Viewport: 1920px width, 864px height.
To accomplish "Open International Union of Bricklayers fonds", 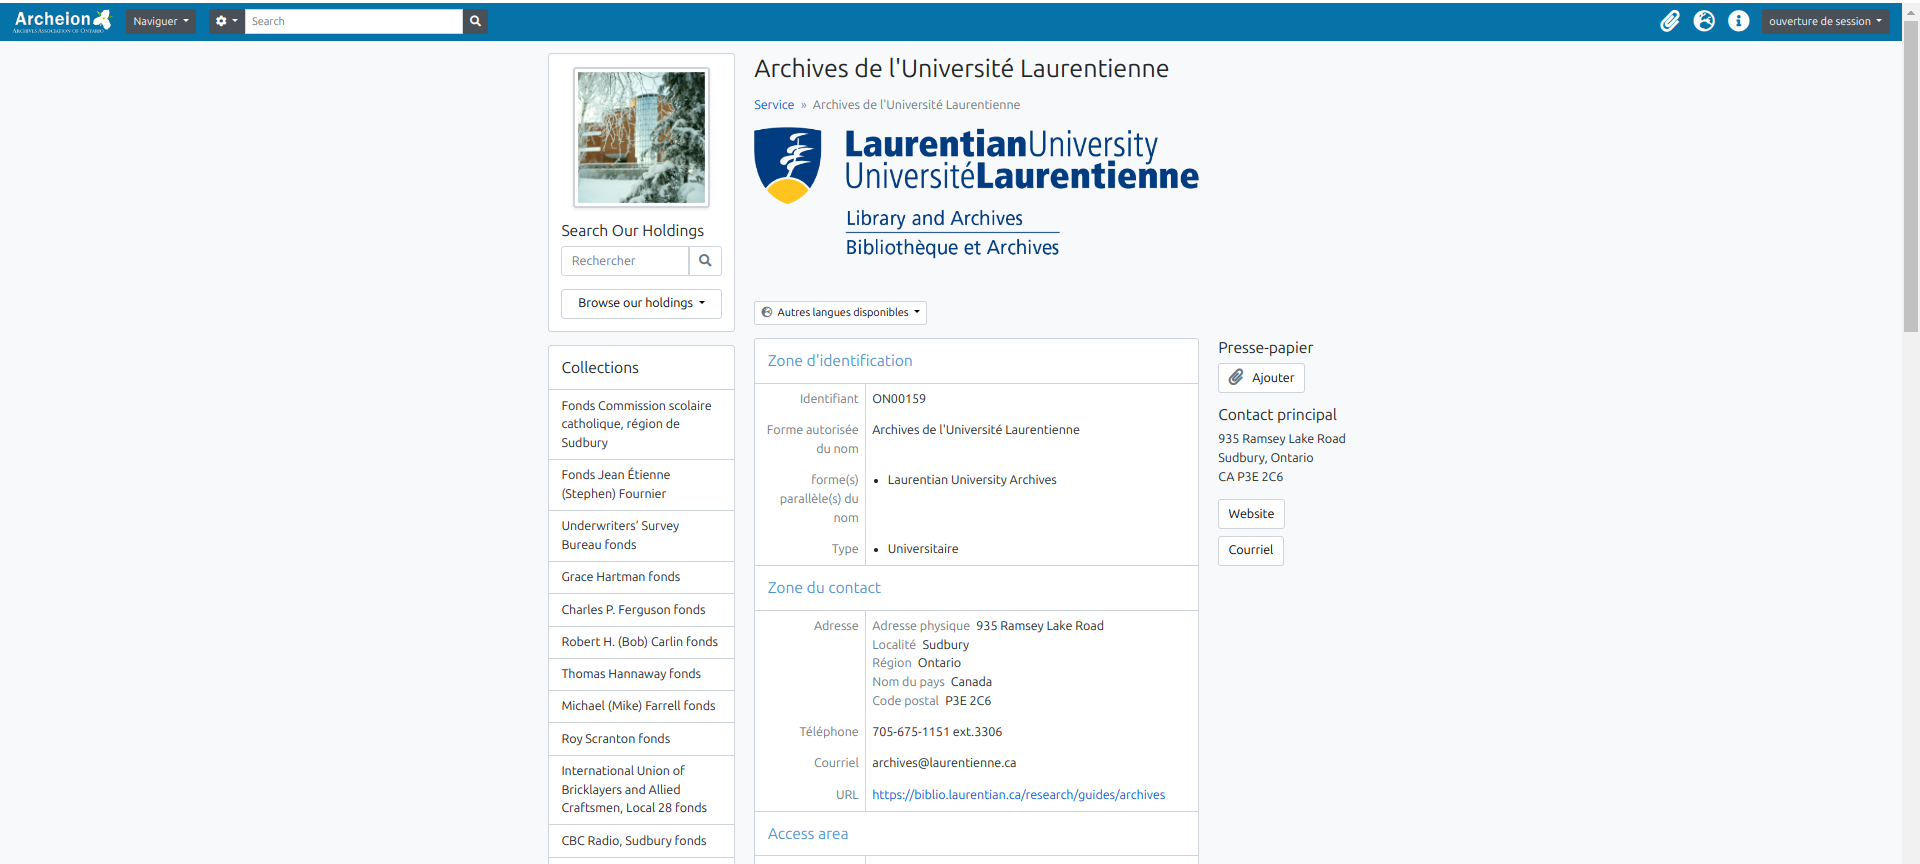I will [x=641, y=790].
